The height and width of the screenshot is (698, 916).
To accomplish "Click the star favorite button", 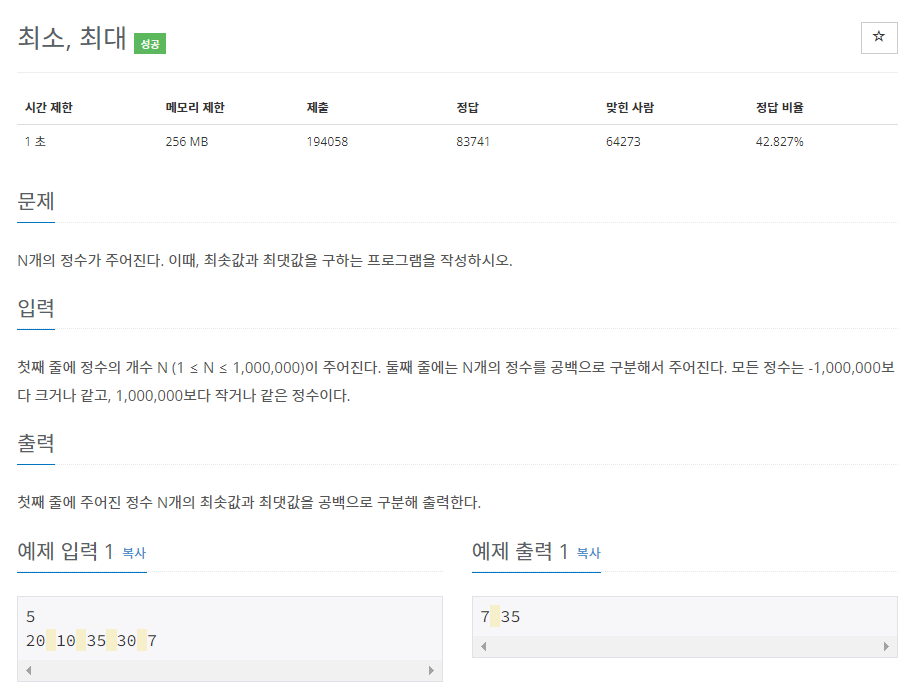I will click(x=879, y=38).
